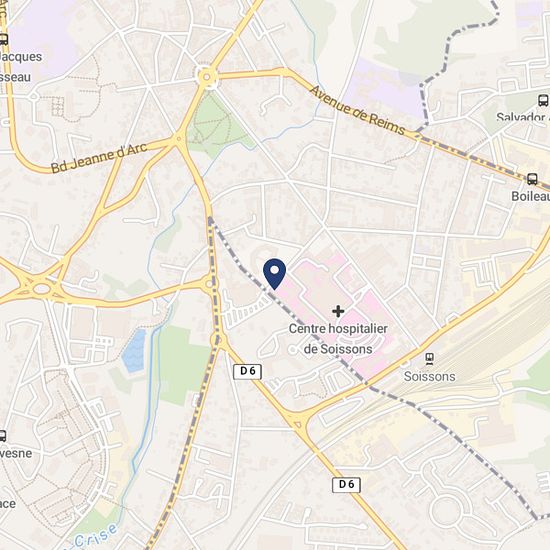Click the Jacques Rousseau stop name label
The image size is (550, 550).
(19, 67)
